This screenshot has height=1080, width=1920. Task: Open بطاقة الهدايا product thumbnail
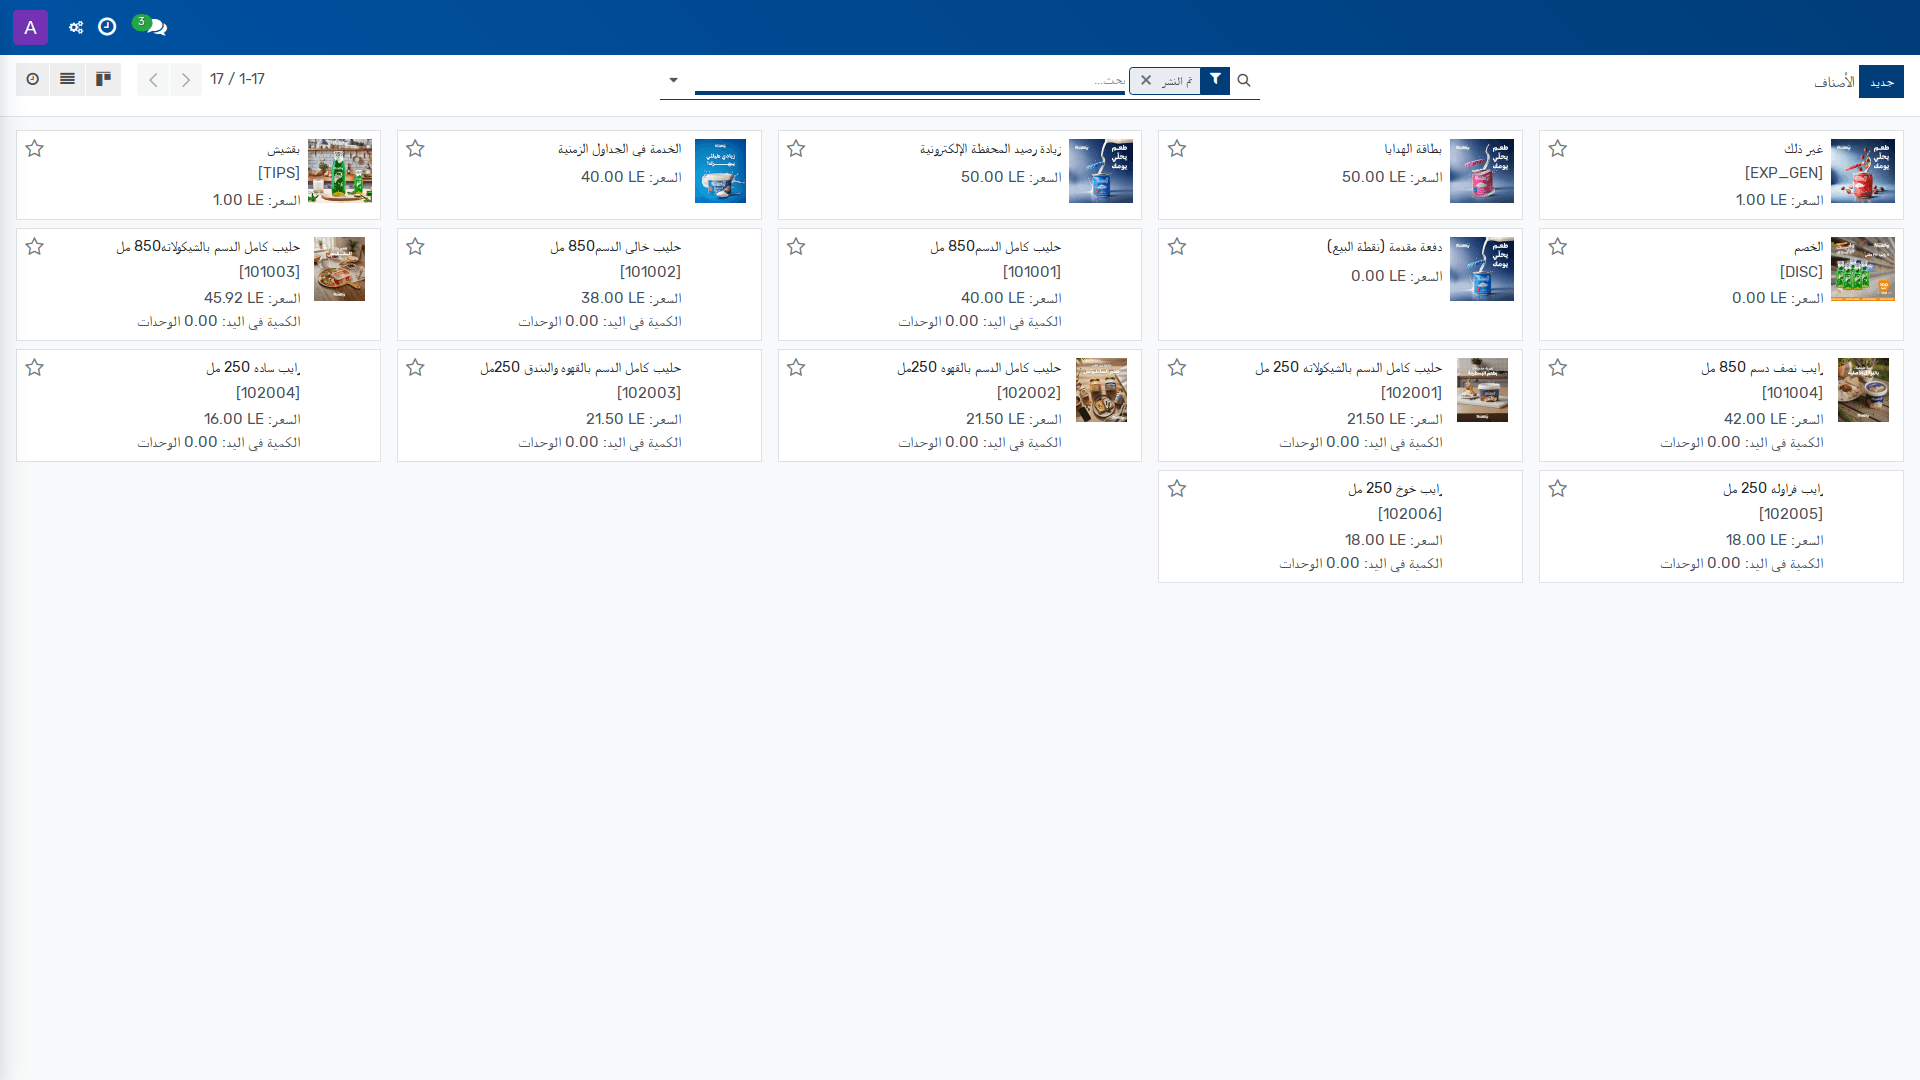pyautogui.click(x=1482, y=171)
